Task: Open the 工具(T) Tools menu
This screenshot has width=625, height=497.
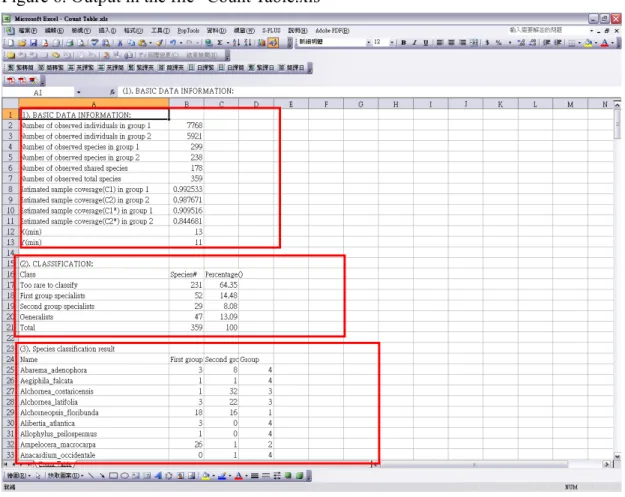Action: coord(160,31)
